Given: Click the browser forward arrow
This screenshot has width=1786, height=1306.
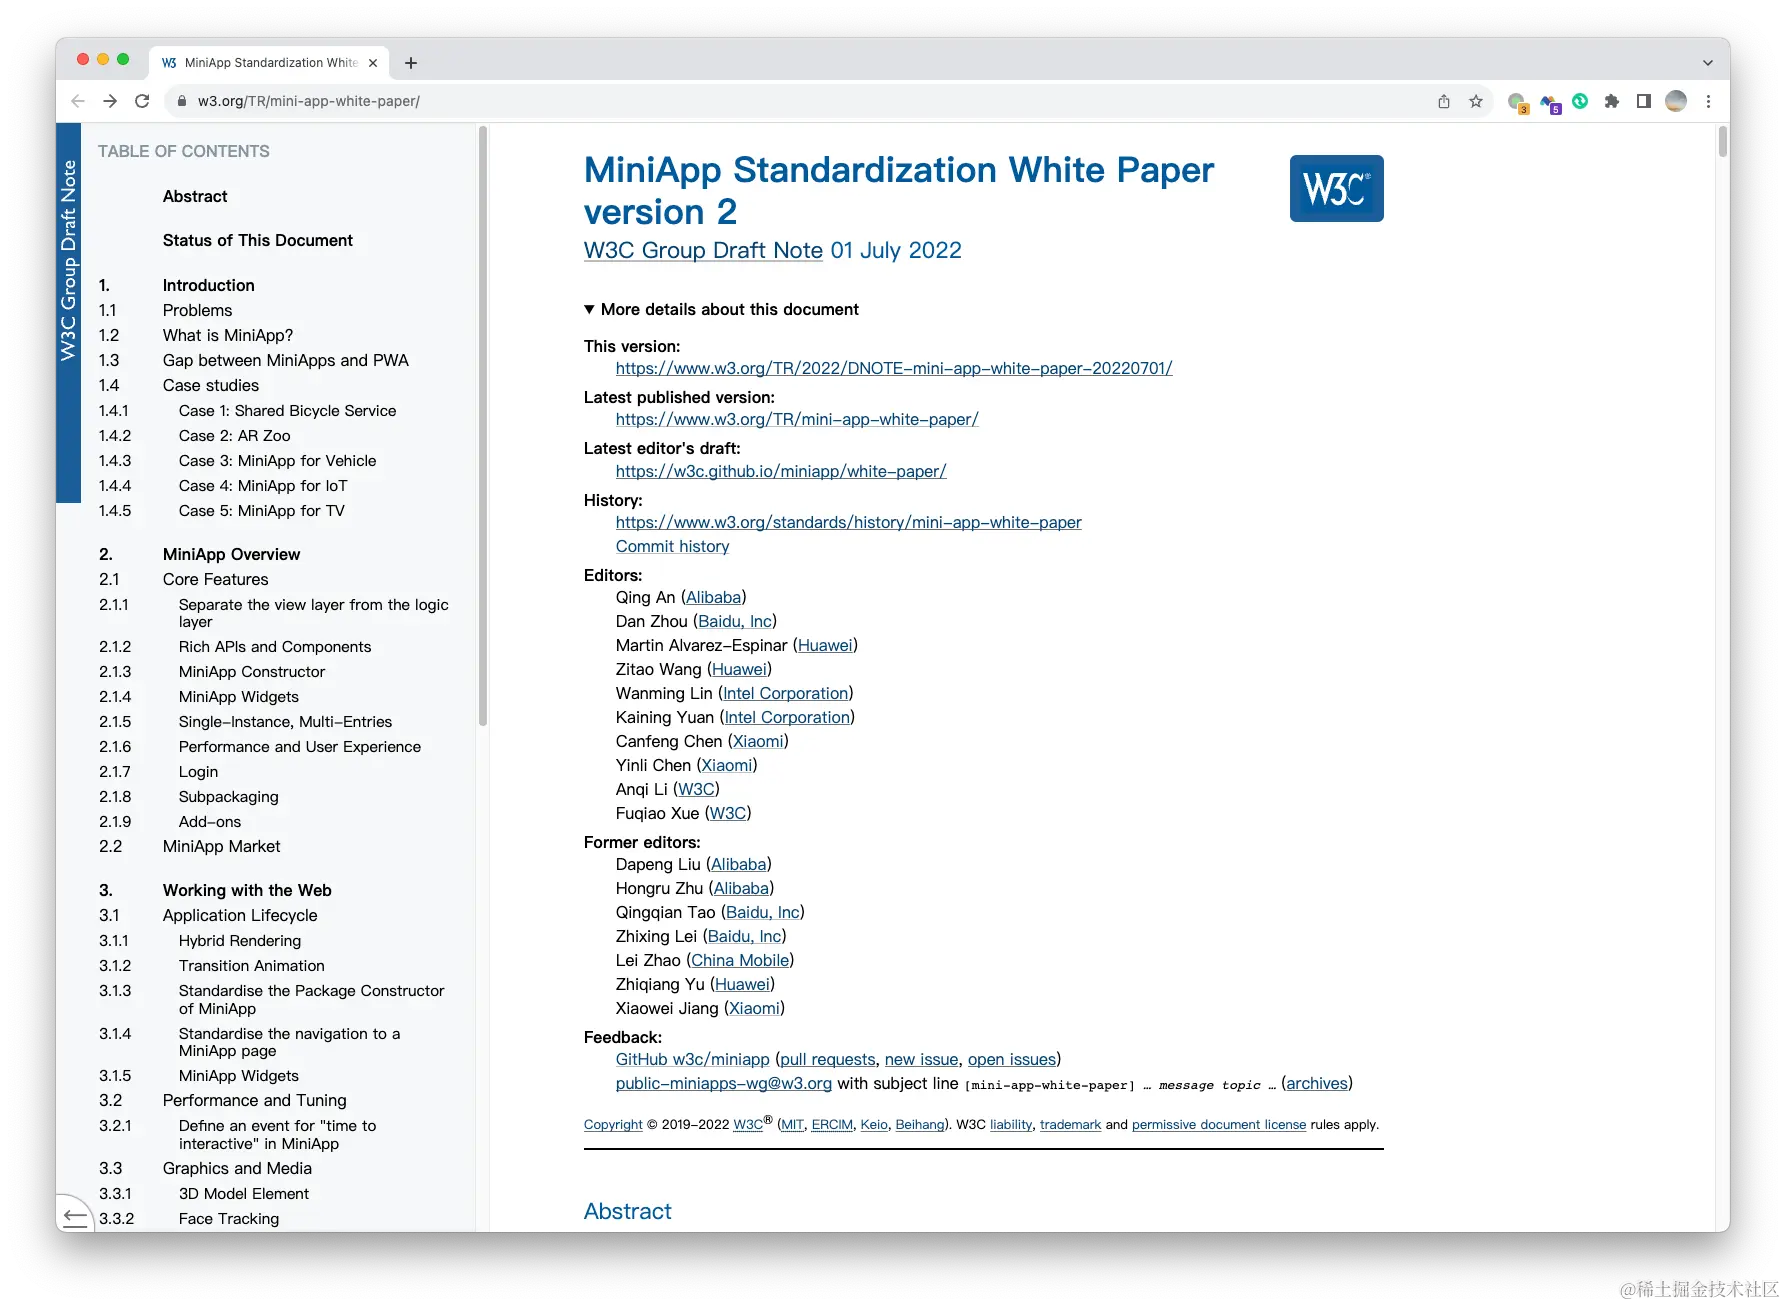Looking at the screenshot, I should point(110,101).
